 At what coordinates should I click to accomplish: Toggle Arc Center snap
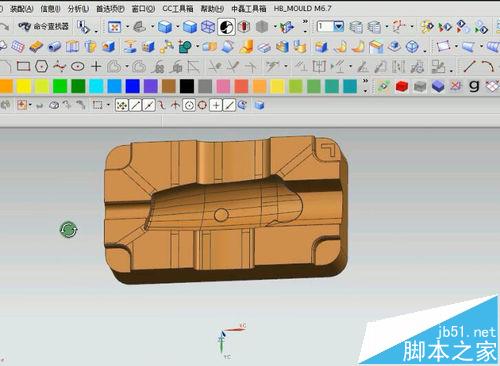pos(189,106)
